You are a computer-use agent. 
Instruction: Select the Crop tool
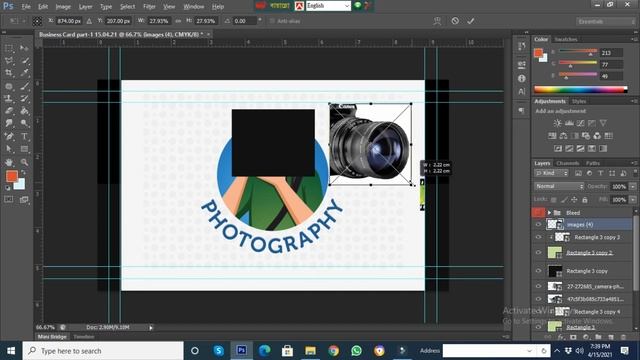[x=9, y=73]
